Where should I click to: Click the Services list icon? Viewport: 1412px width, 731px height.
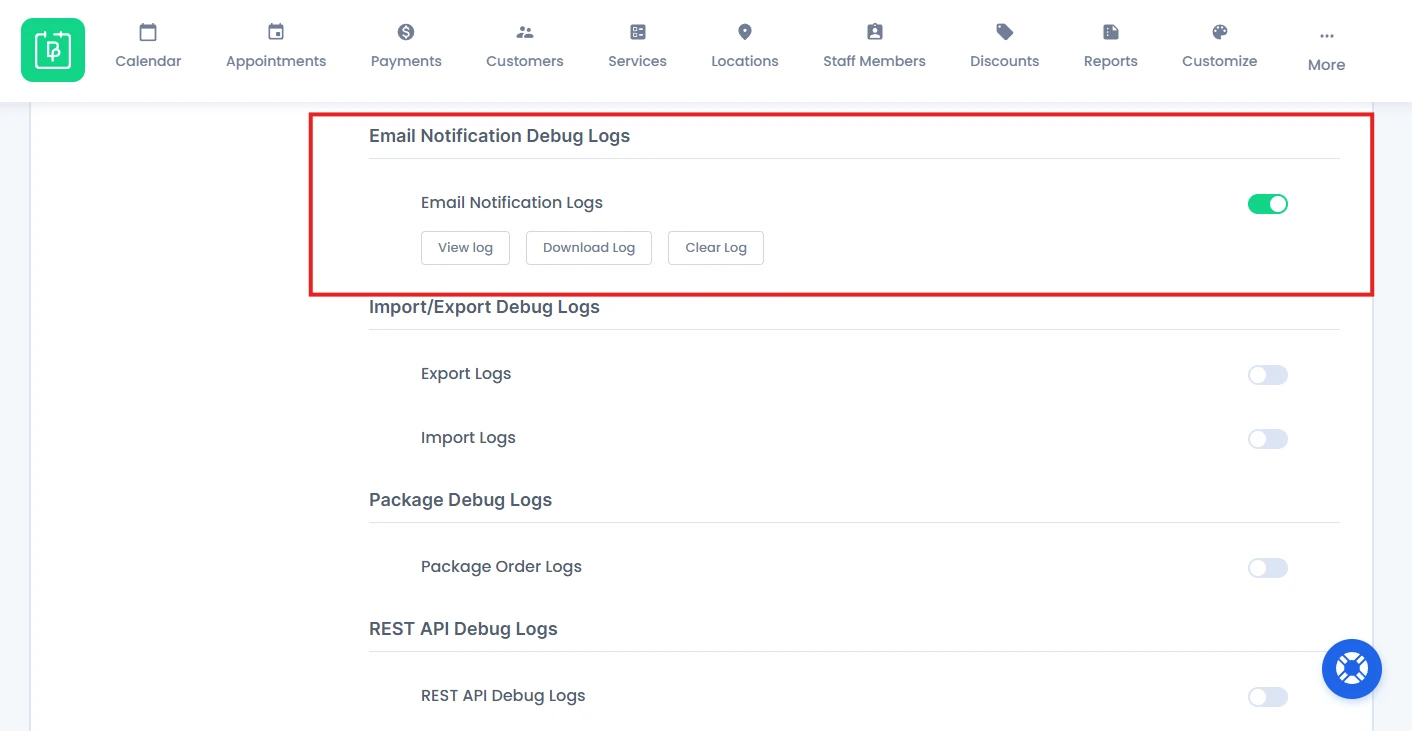tap(638, 32)
